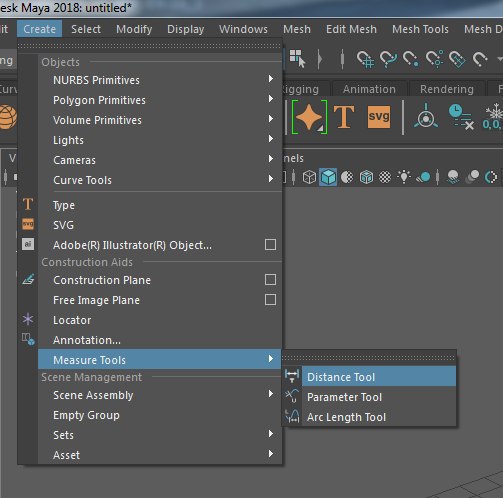This screenshot has width=503, height=498.
Task: Click the shelf SVG icon
Action: [379, 117]
